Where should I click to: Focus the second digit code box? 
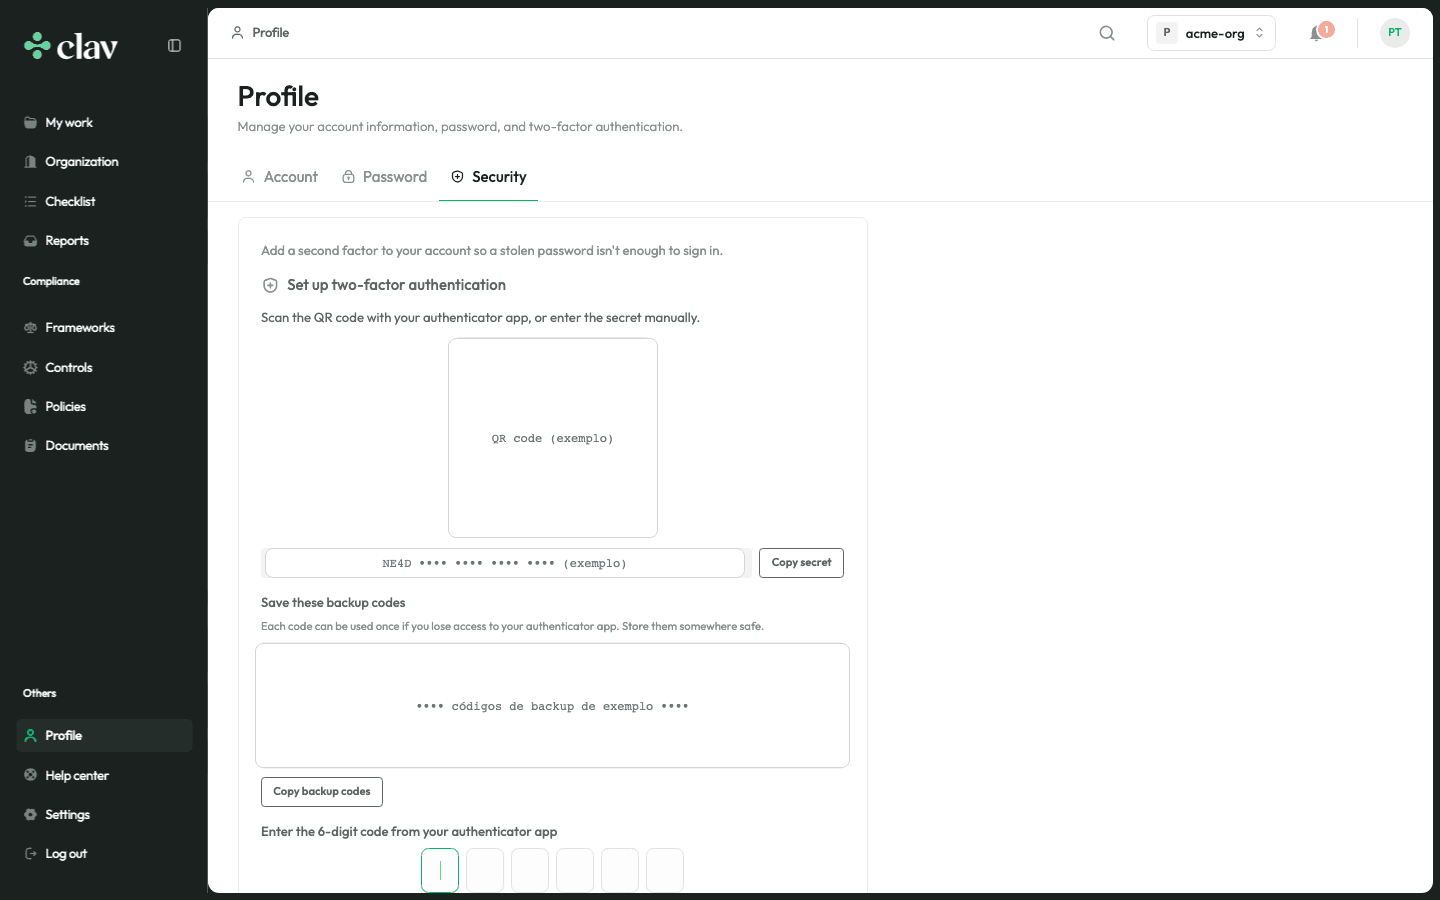coord(485,870)
